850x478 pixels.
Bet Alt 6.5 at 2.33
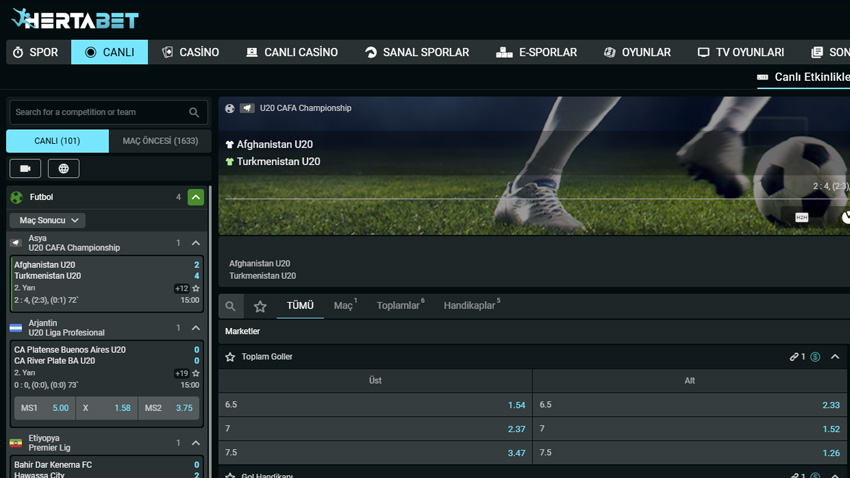coord(690,405)
